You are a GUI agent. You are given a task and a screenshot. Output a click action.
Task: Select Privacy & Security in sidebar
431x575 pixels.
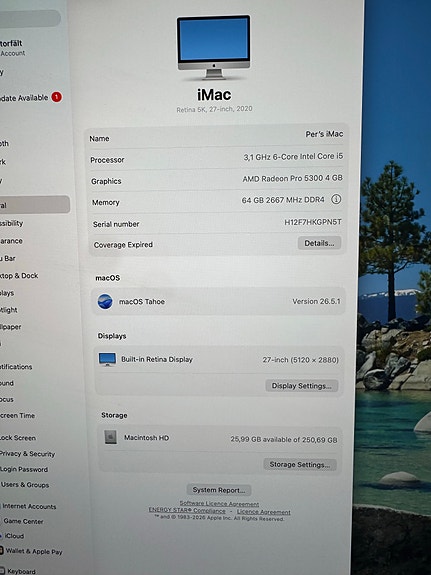coord(28,454)
